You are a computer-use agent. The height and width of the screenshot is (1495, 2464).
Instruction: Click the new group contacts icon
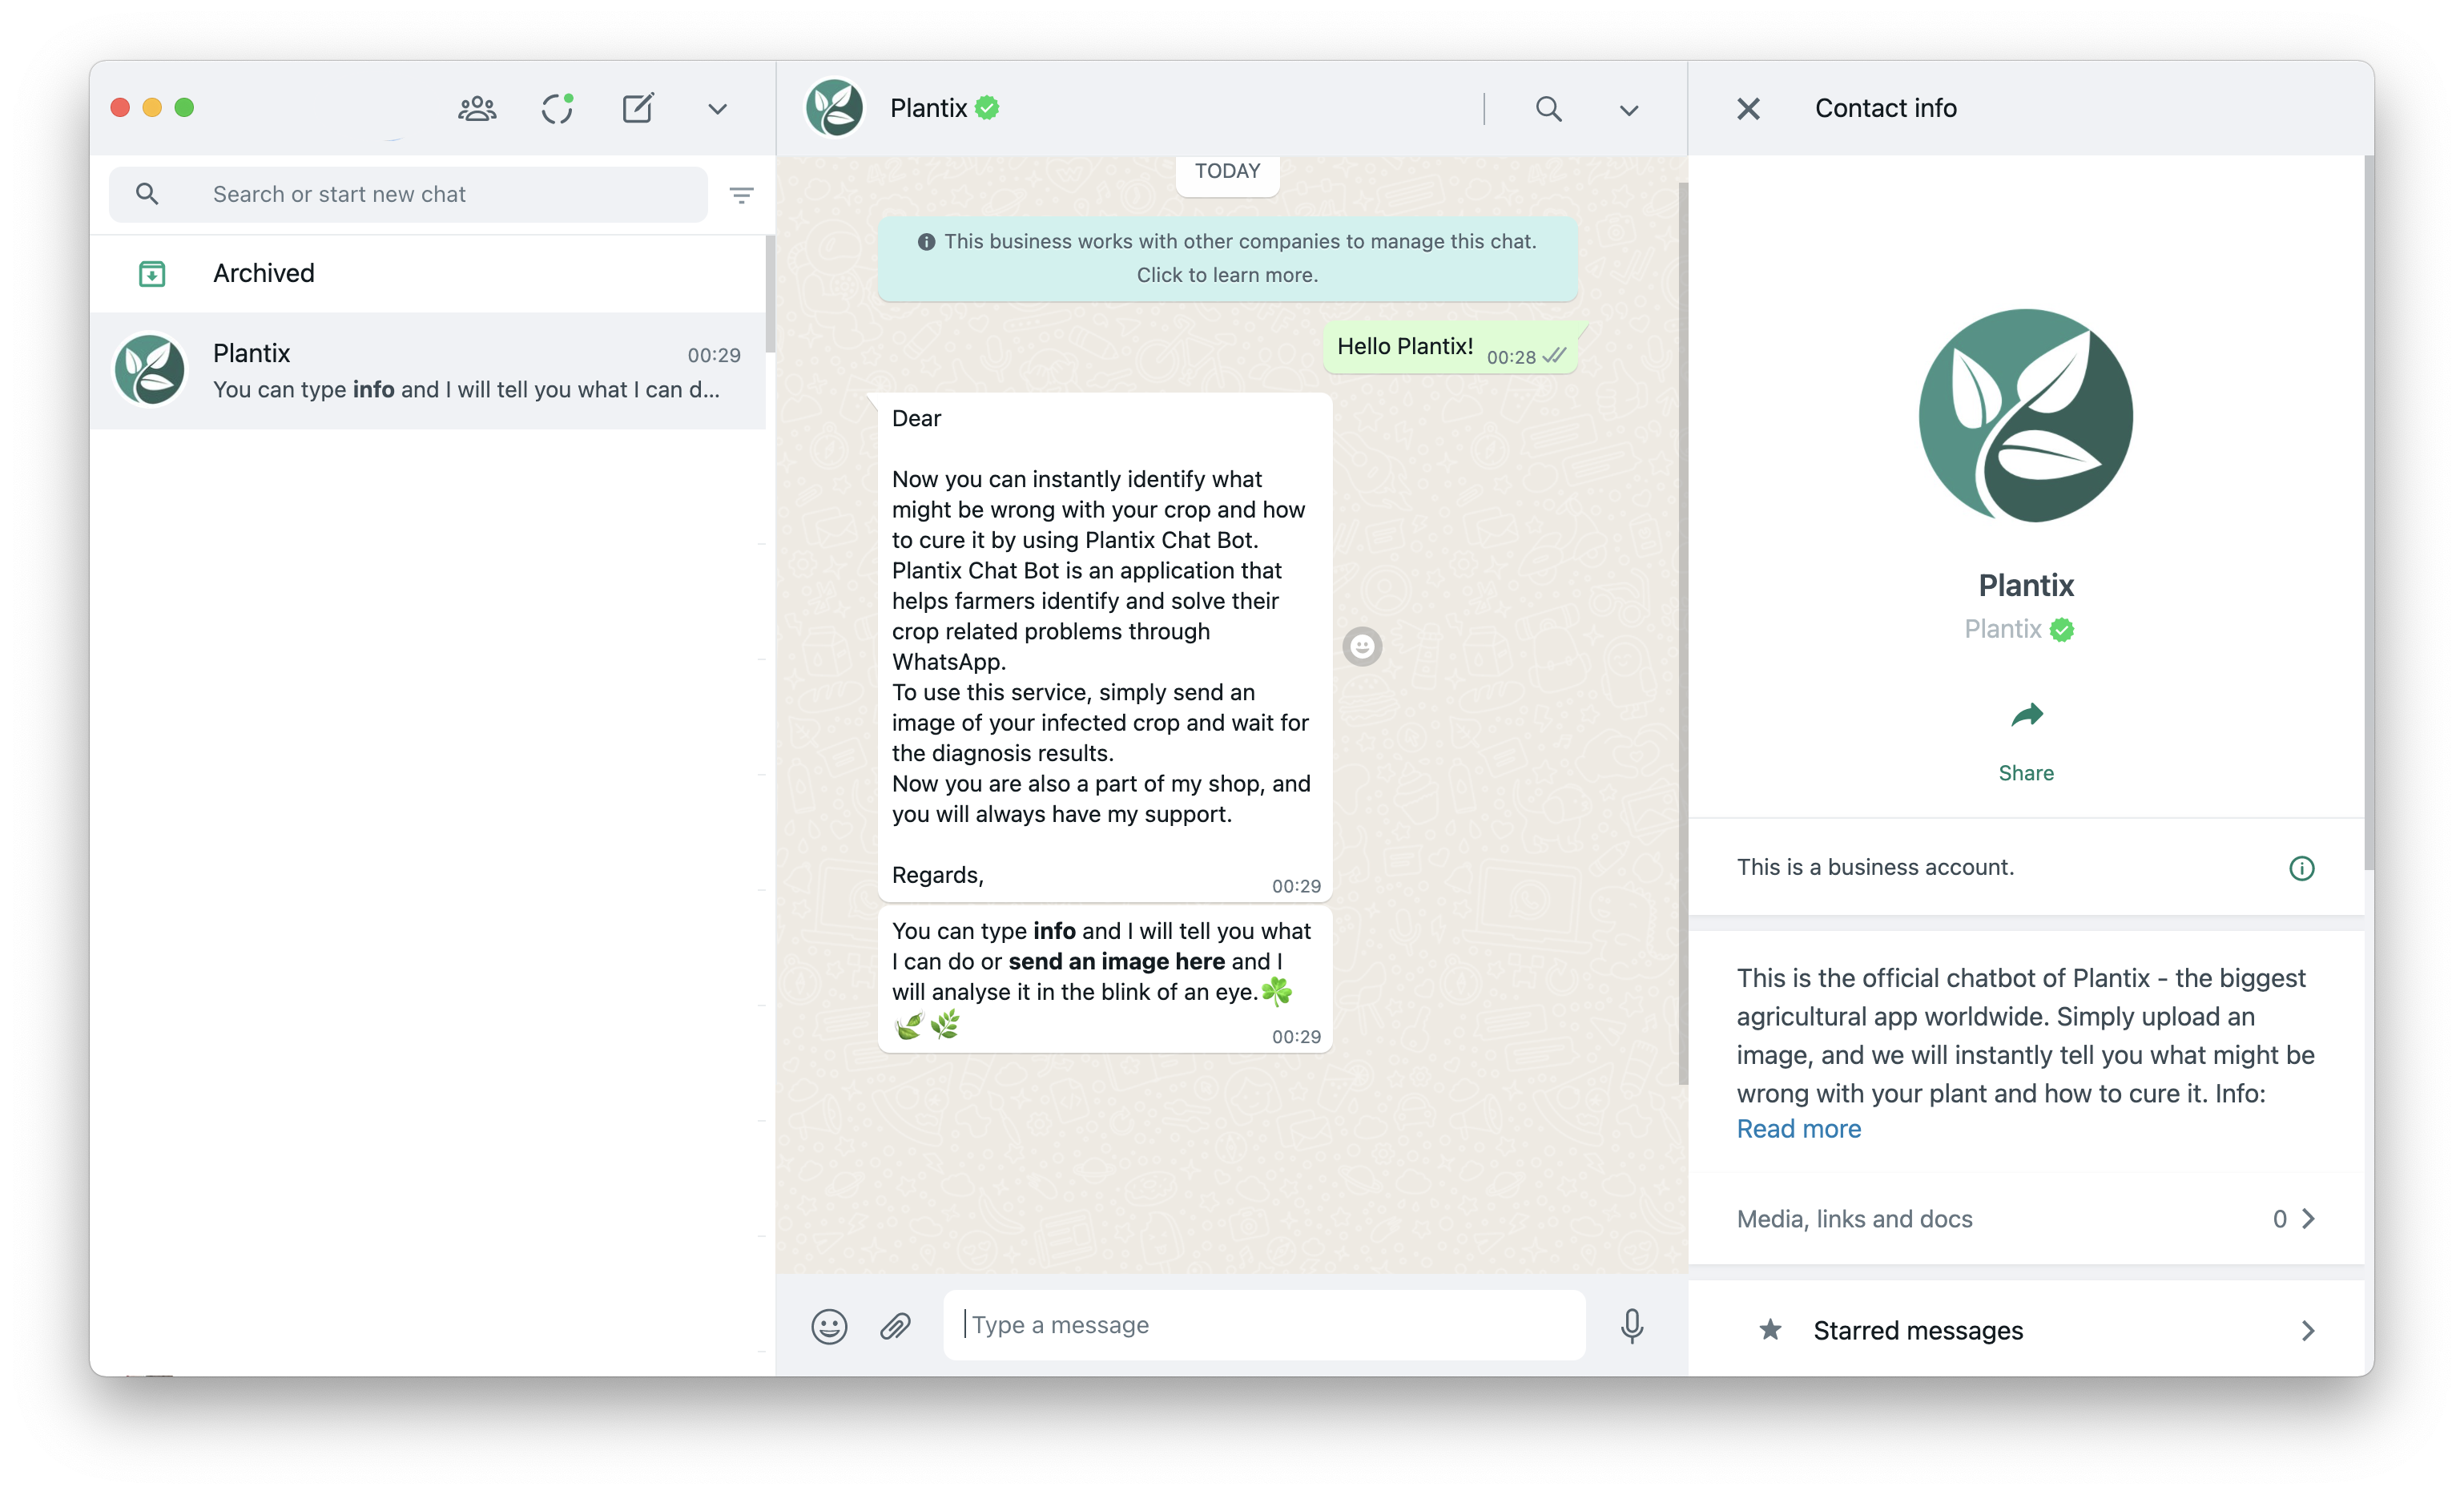click(x=477, y=107)
